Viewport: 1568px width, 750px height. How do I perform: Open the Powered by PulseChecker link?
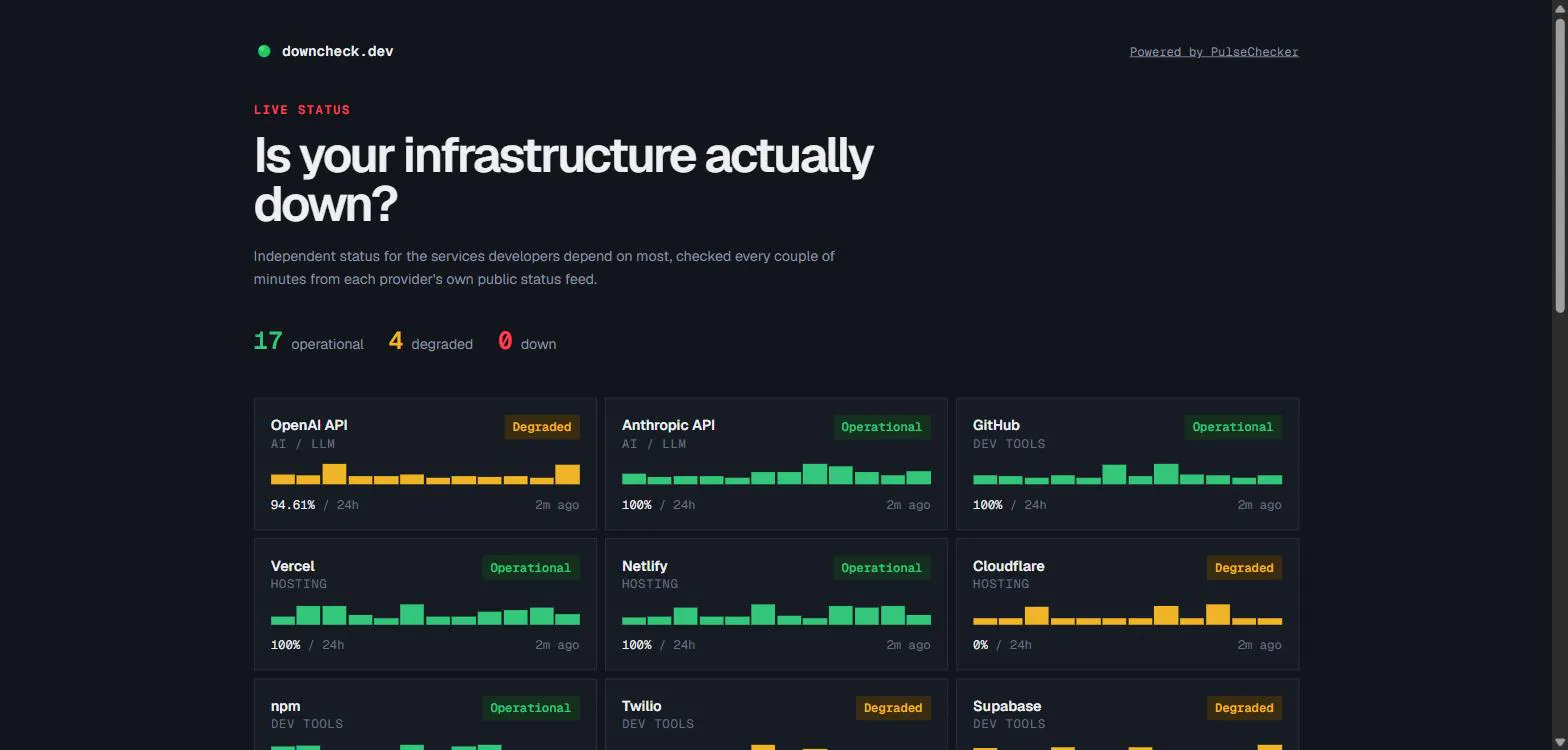pyautogui.click(x=1214, y=52)
